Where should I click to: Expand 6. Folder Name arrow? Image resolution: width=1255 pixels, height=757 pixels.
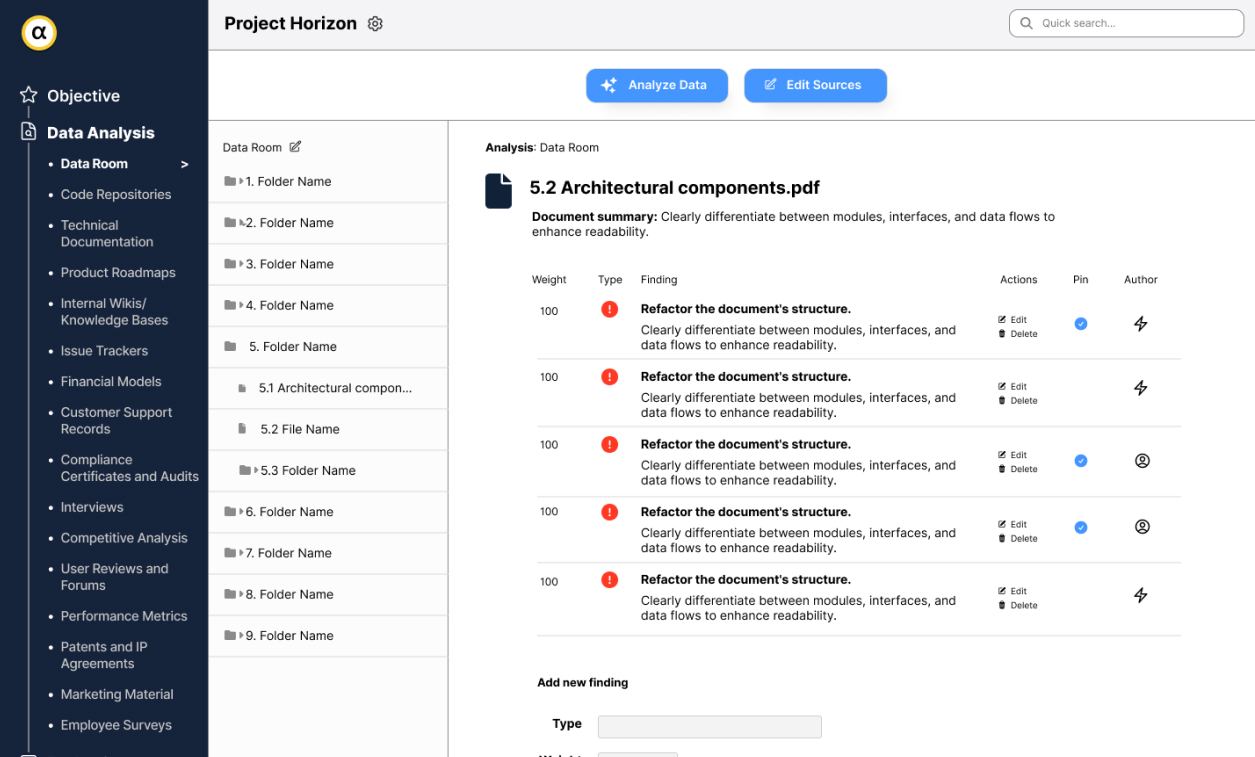tap(241, 511)
